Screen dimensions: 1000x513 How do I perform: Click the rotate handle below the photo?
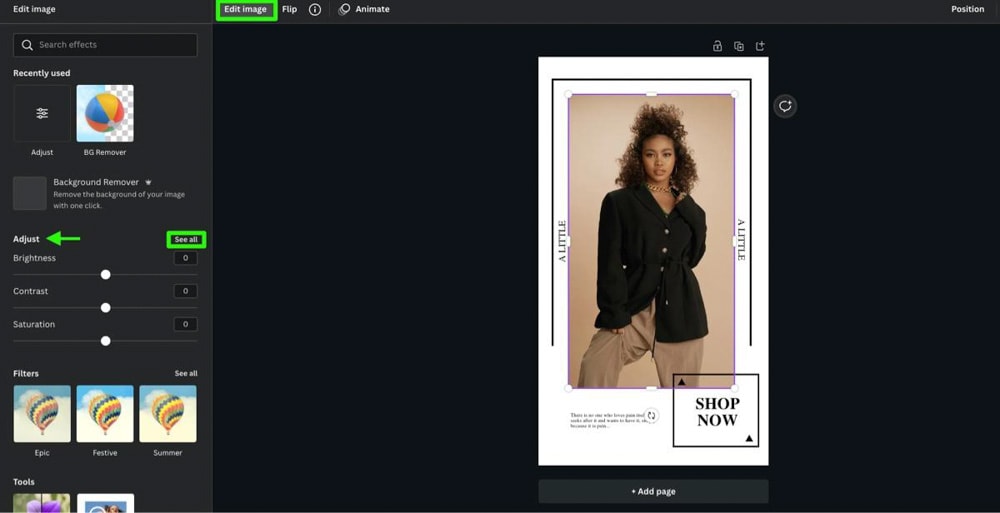(651, 415)
